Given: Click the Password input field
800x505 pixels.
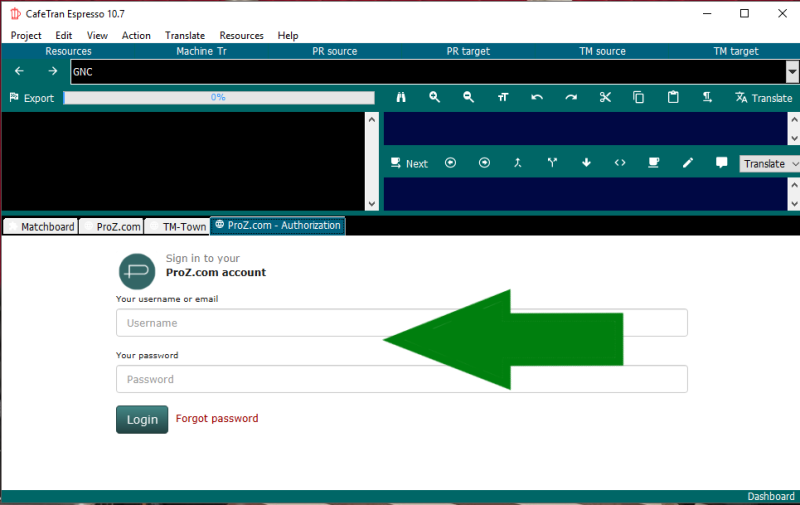Looking at the screenshot, I should coord(402,379).
